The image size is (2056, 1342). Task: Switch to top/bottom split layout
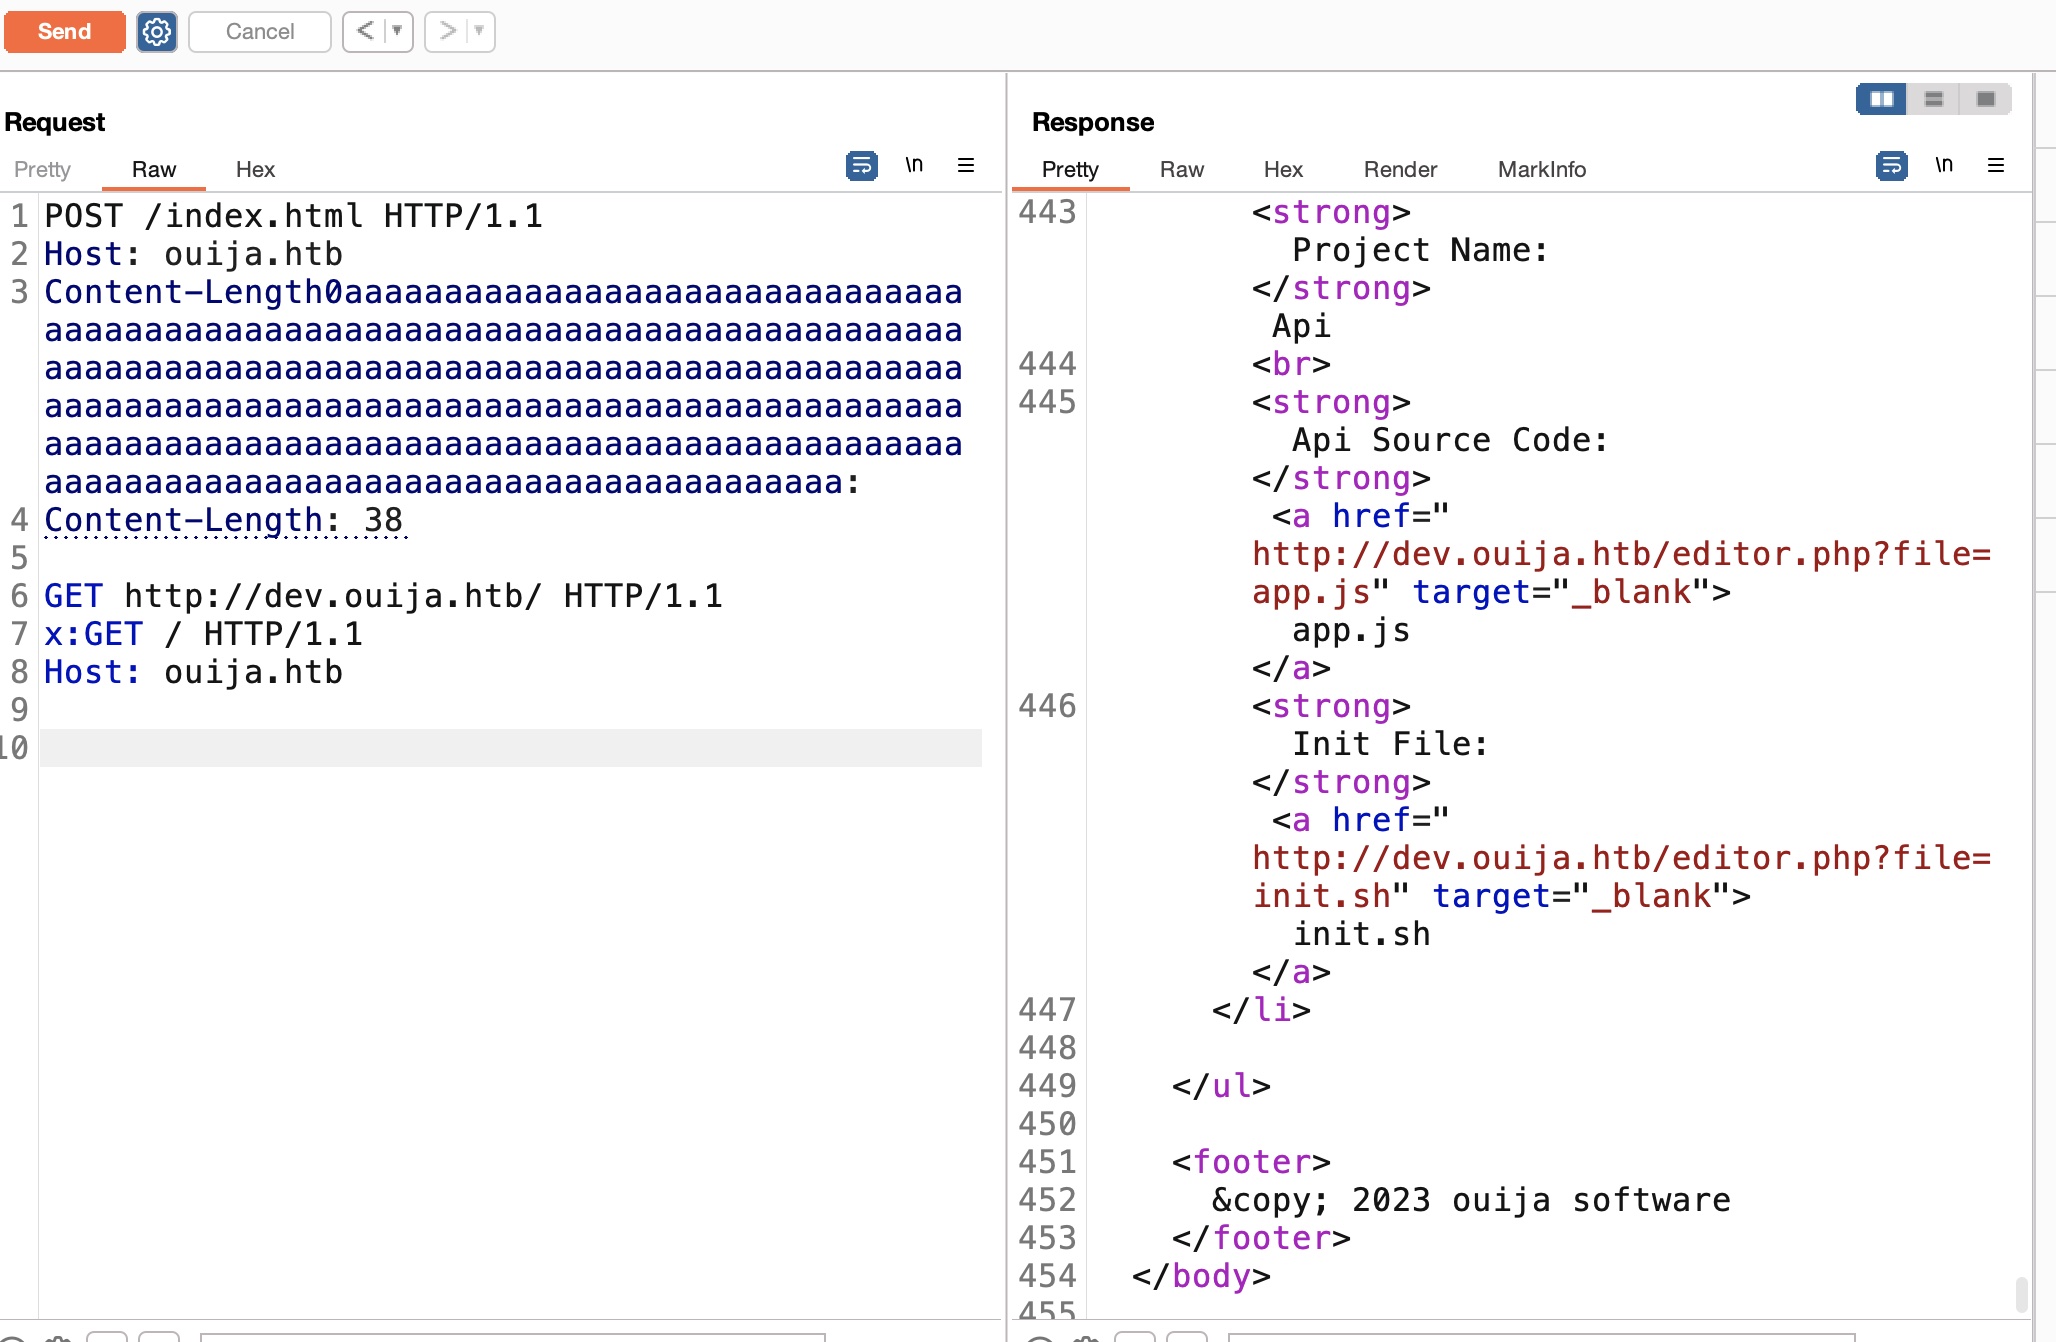1934,99
